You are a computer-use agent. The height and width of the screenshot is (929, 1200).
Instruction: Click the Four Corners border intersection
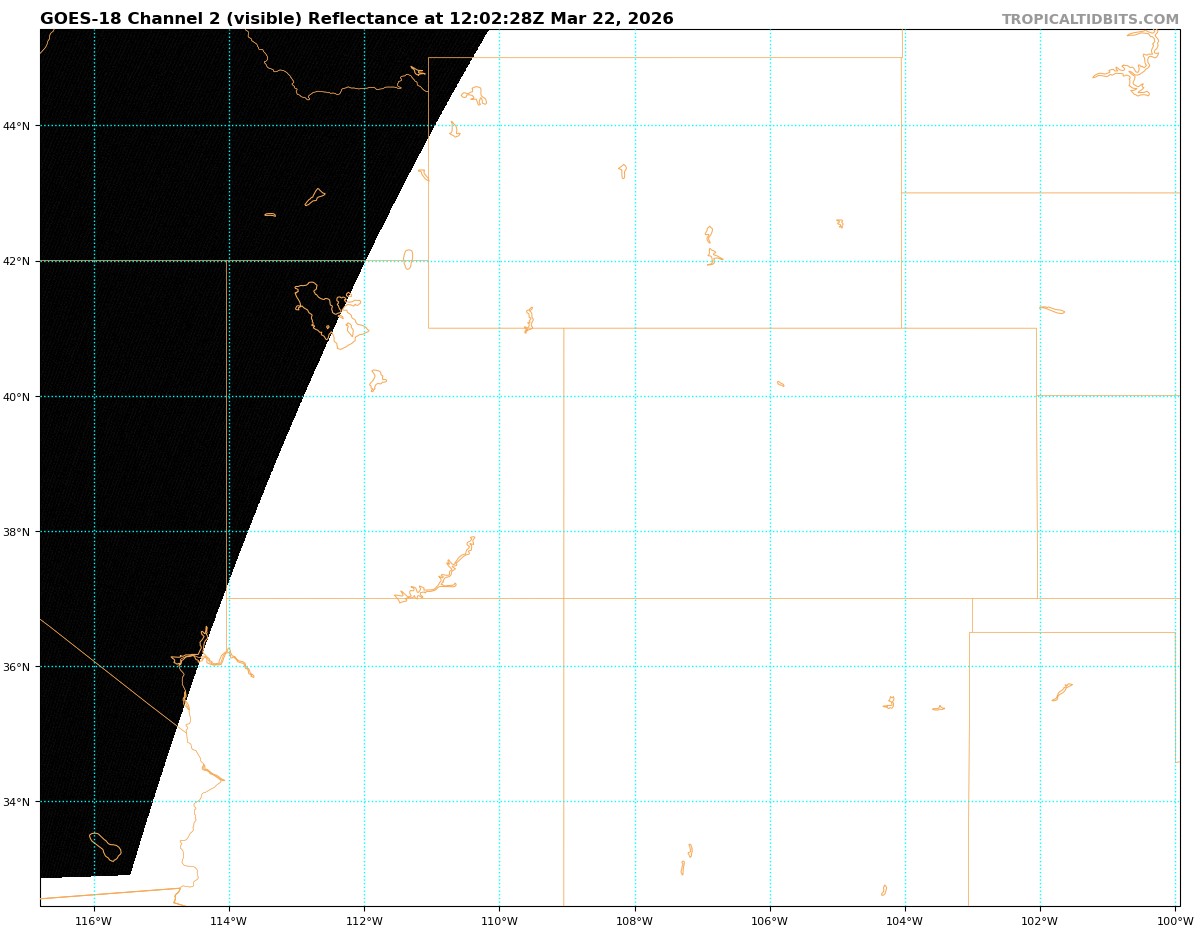click(x=563, y=598)
